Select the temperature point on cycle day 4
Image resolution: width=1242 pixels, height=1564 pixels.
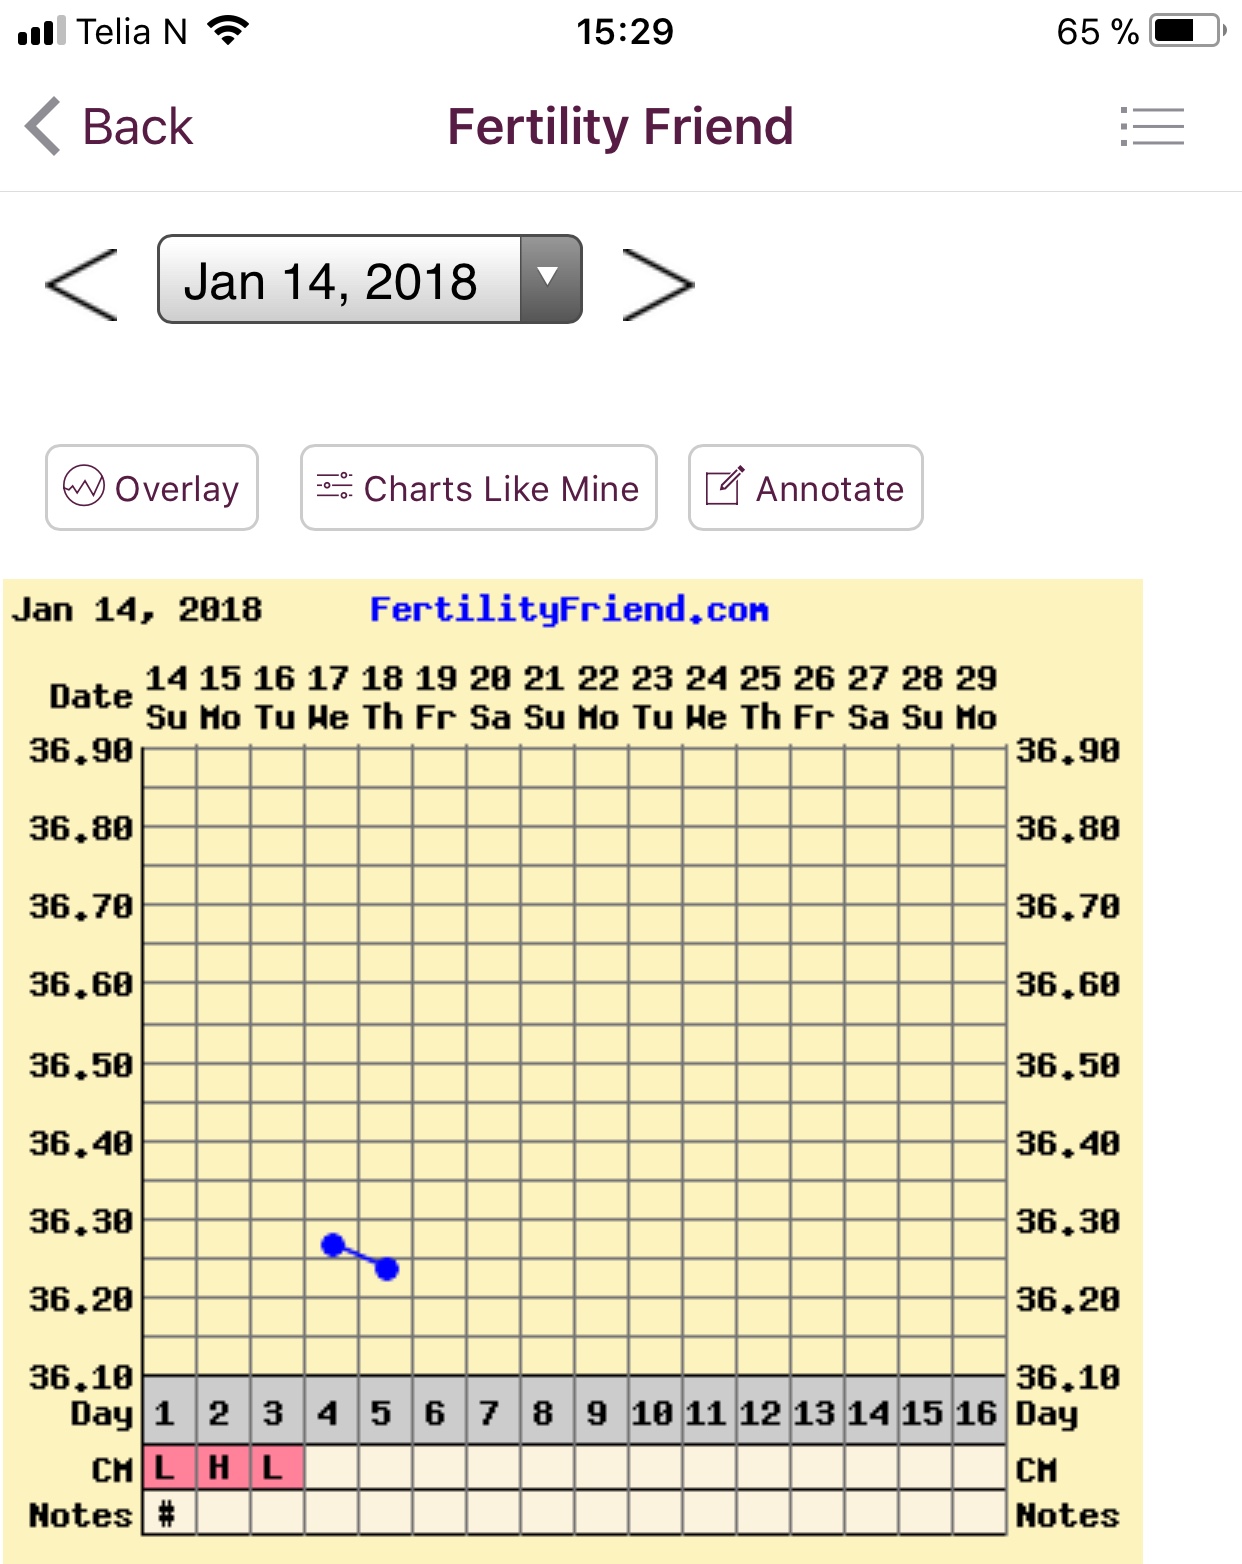tap(333, 1245)
